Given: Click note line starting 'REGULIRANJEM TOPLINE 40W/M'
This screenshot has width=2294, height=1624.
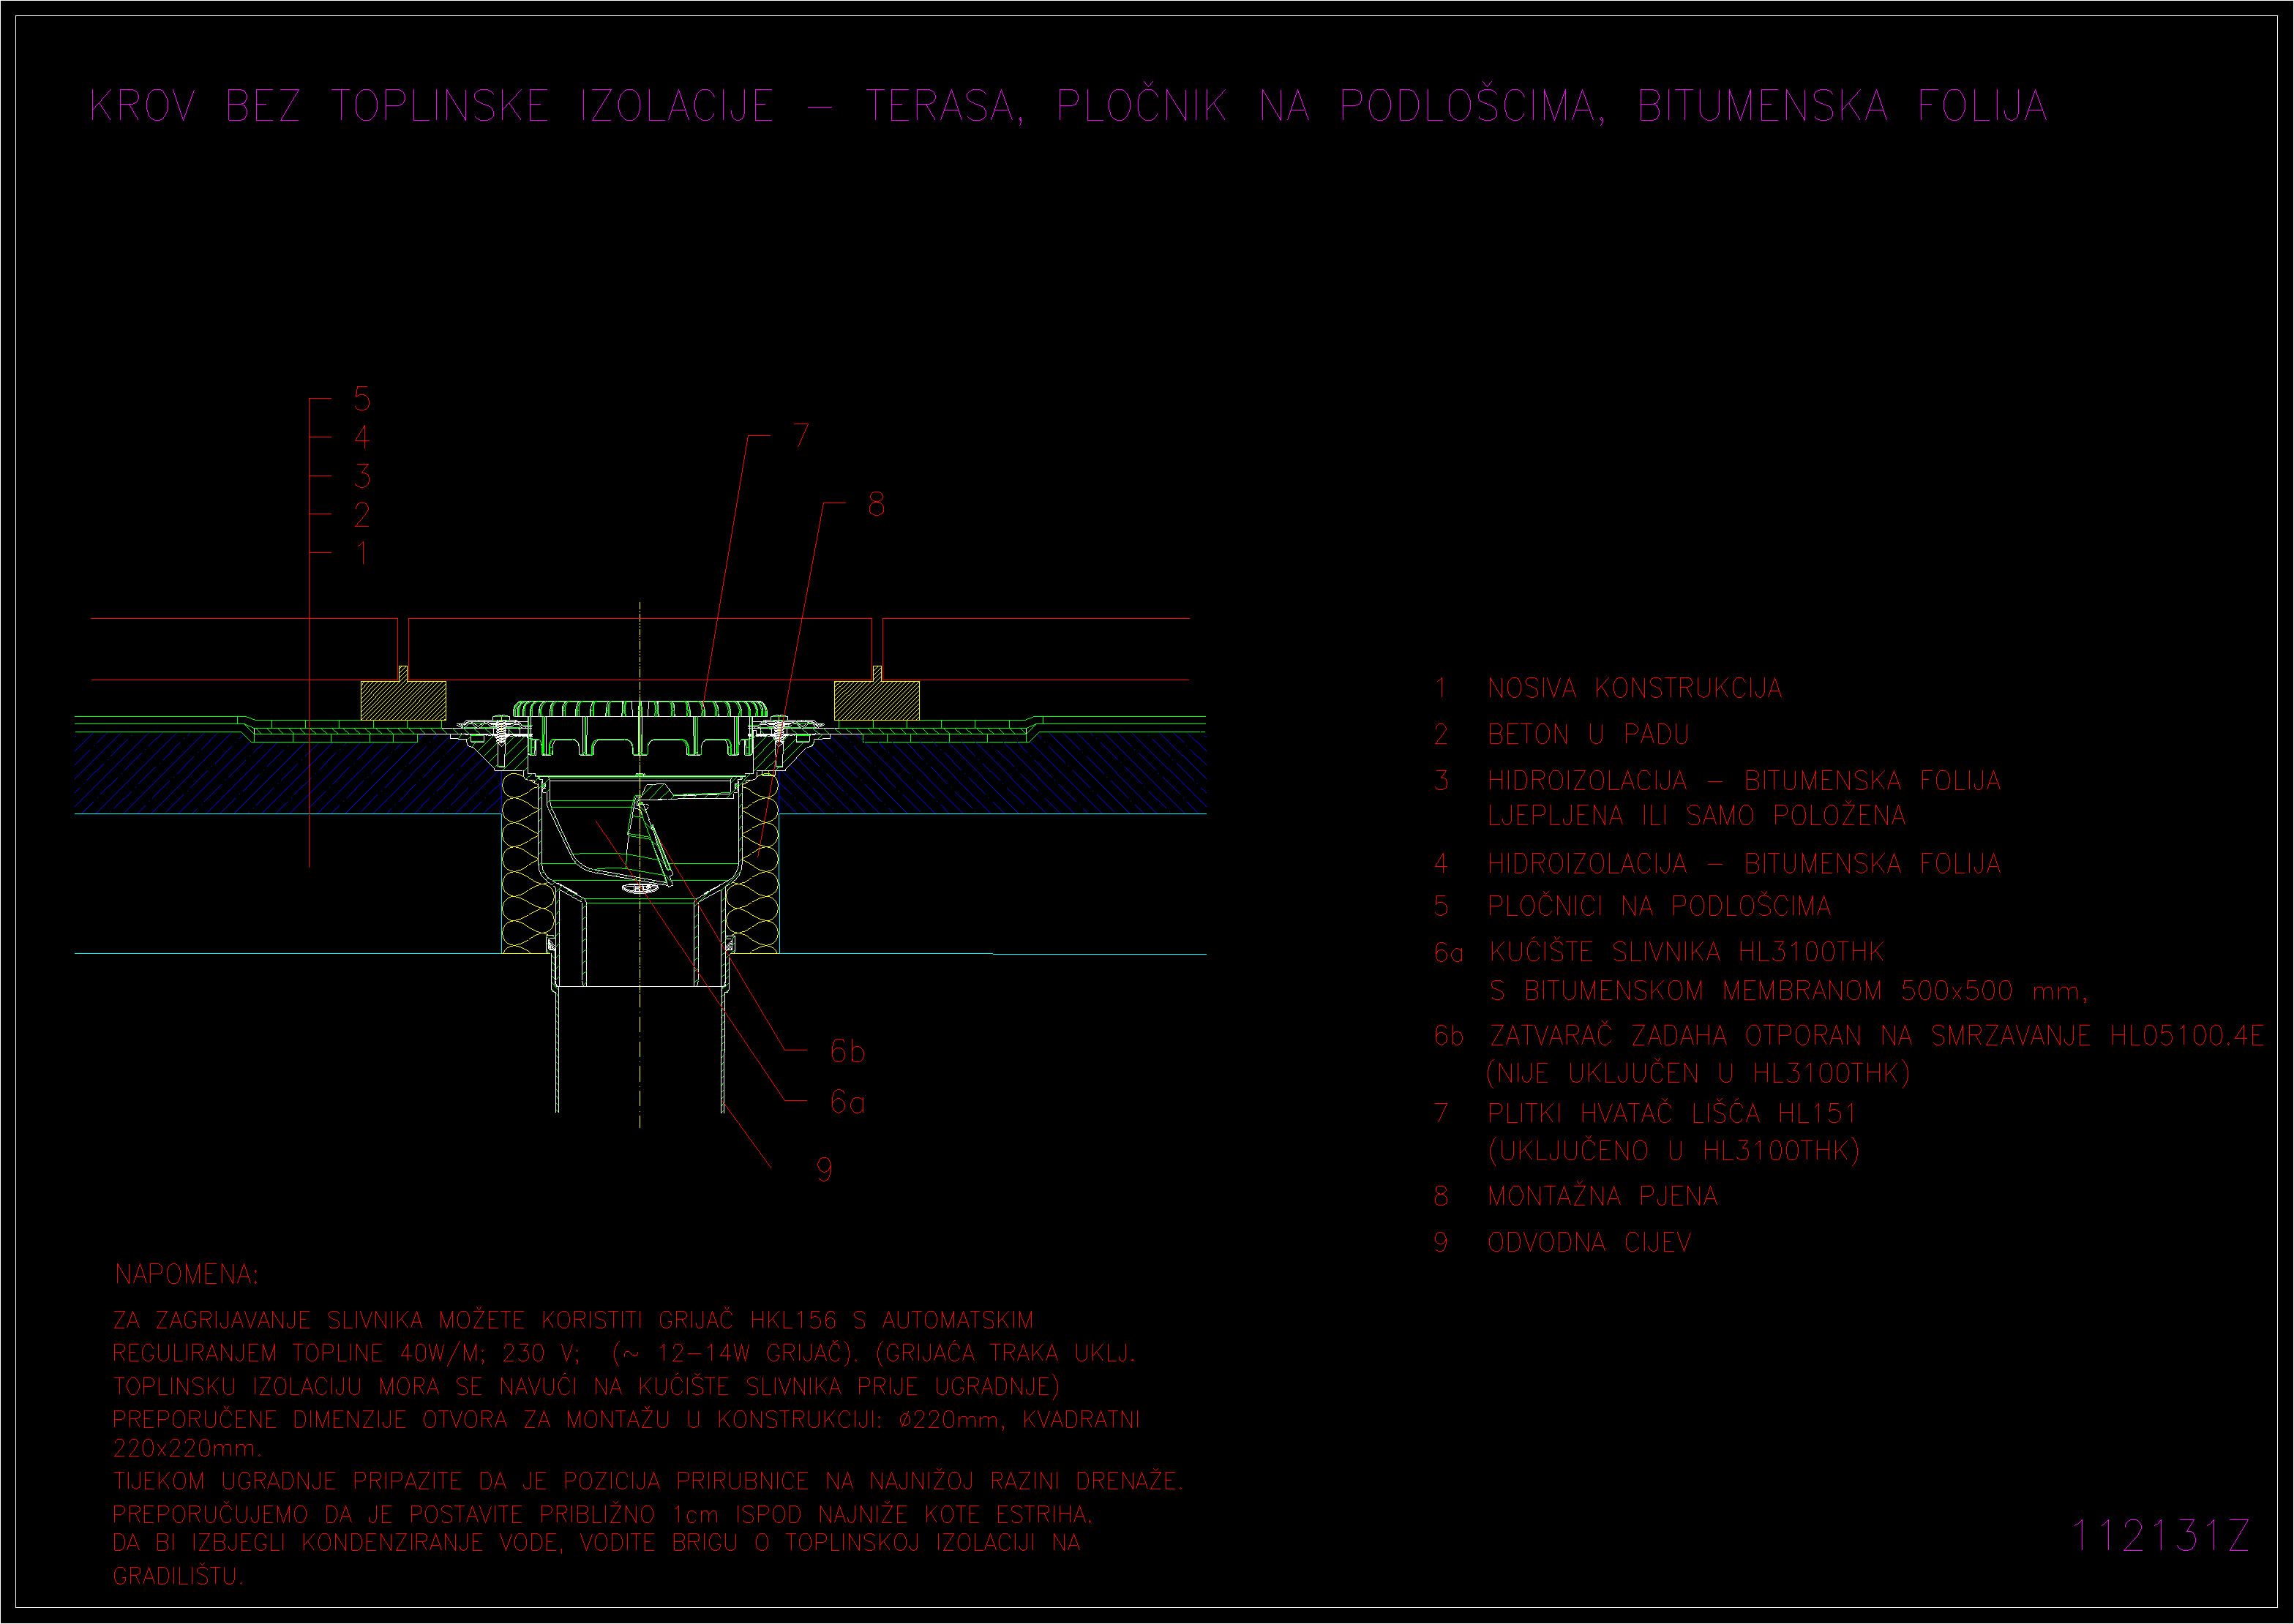Looking at the screenshot, I should [624, 1353].
